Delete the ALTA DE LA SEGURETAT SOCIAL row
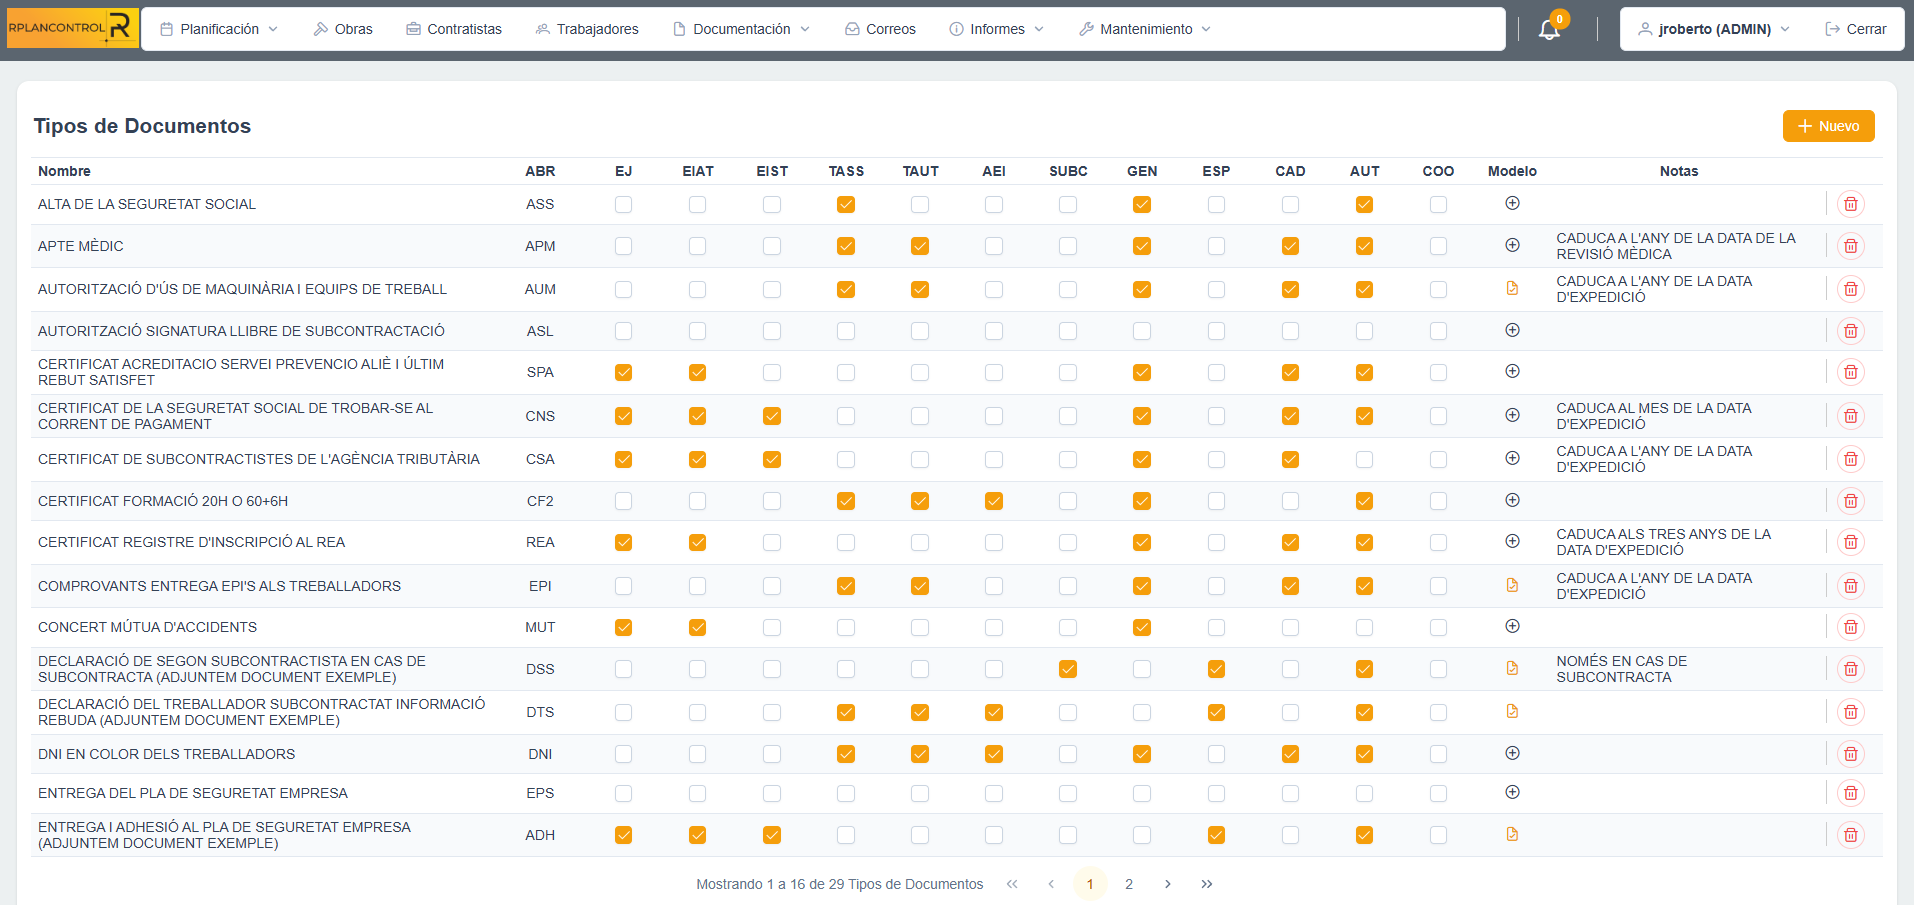The image size is (1914, 905). pyautogui.click(x=1850, y=204)
